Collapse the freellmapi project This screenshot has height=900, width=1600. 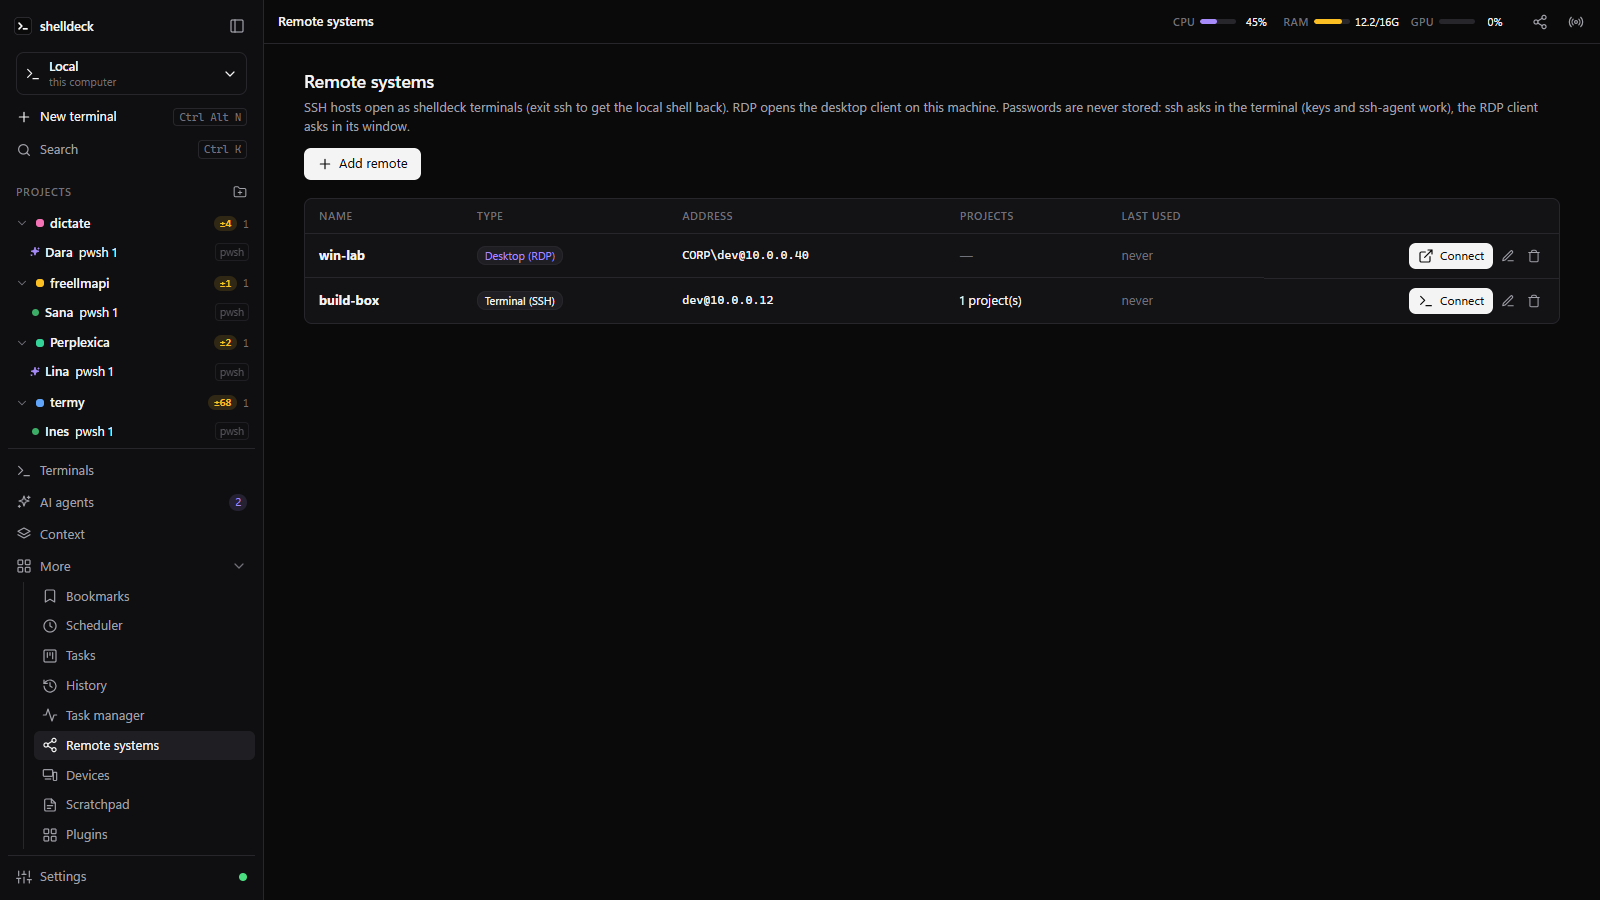(22, 284)
